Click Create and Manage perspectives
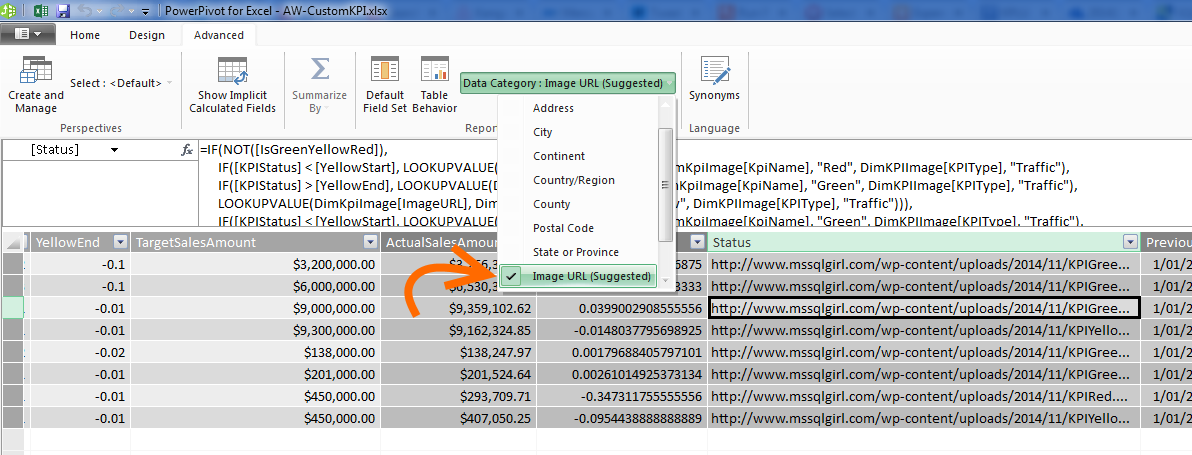1192x455 pixels. click(x=36, y=86)
